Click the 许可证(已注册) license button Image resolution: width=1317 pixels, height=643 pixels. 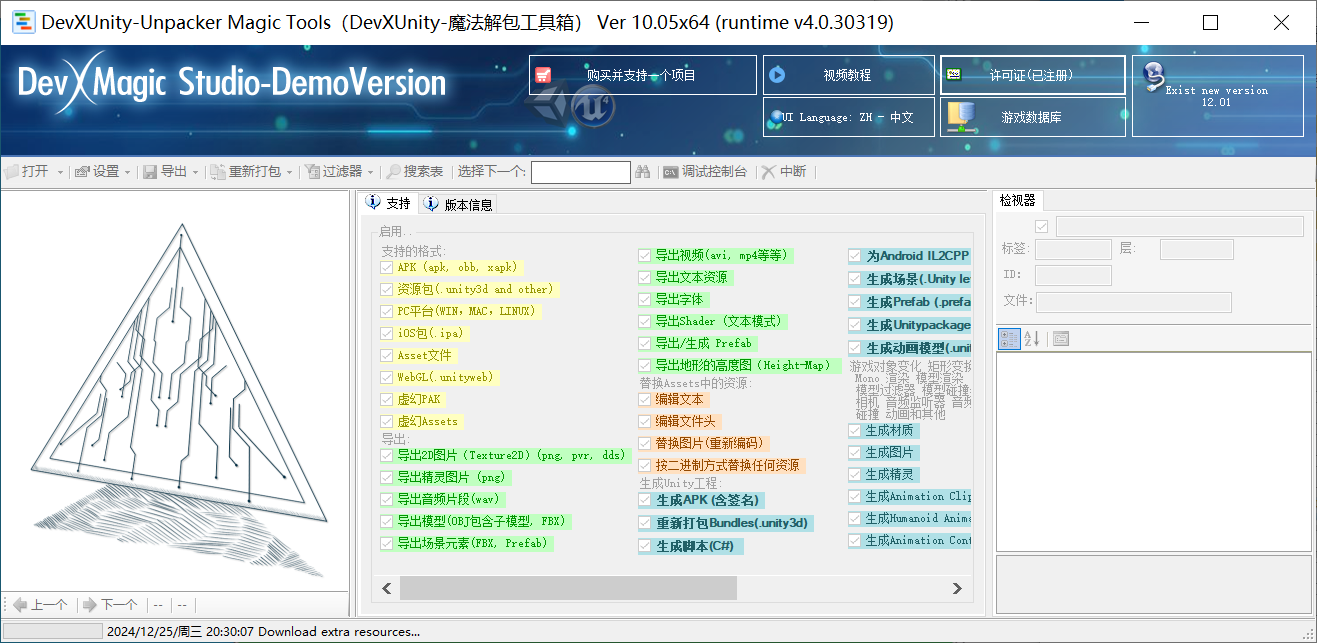[x=1033, y=75]
